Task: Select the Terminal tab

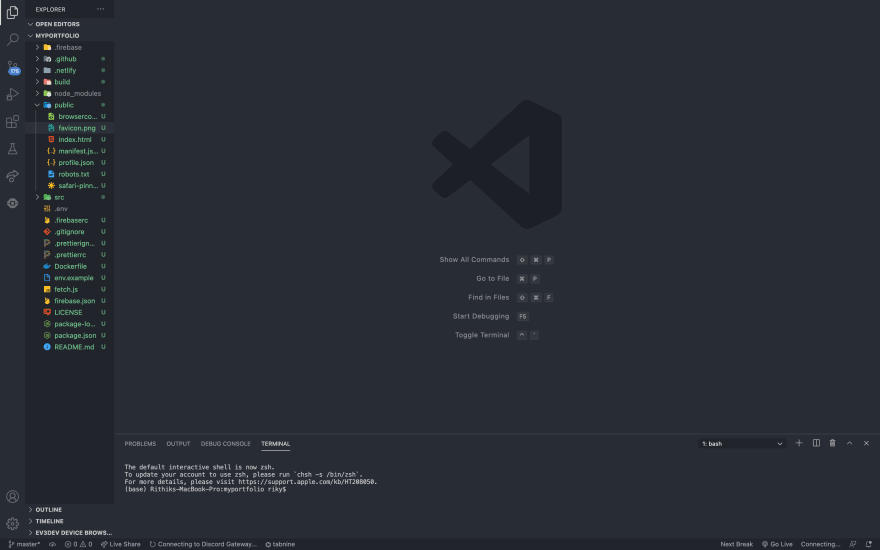Action: coord(276,444)
